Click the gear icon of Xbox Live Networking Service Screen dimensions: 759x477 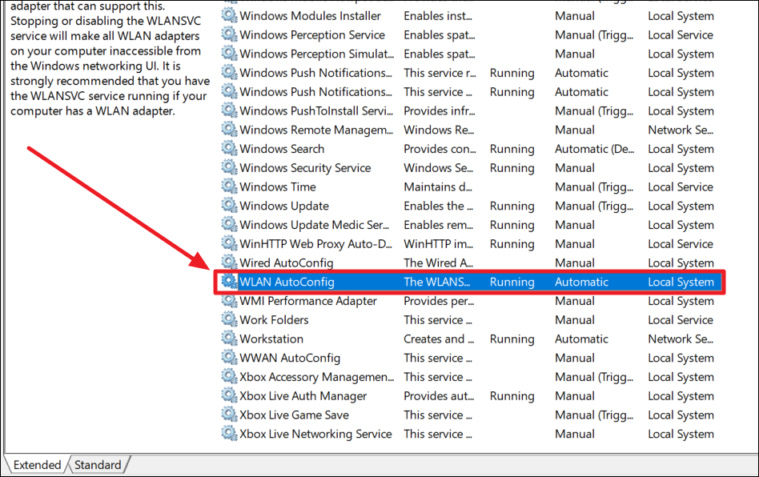click(229, 433)
